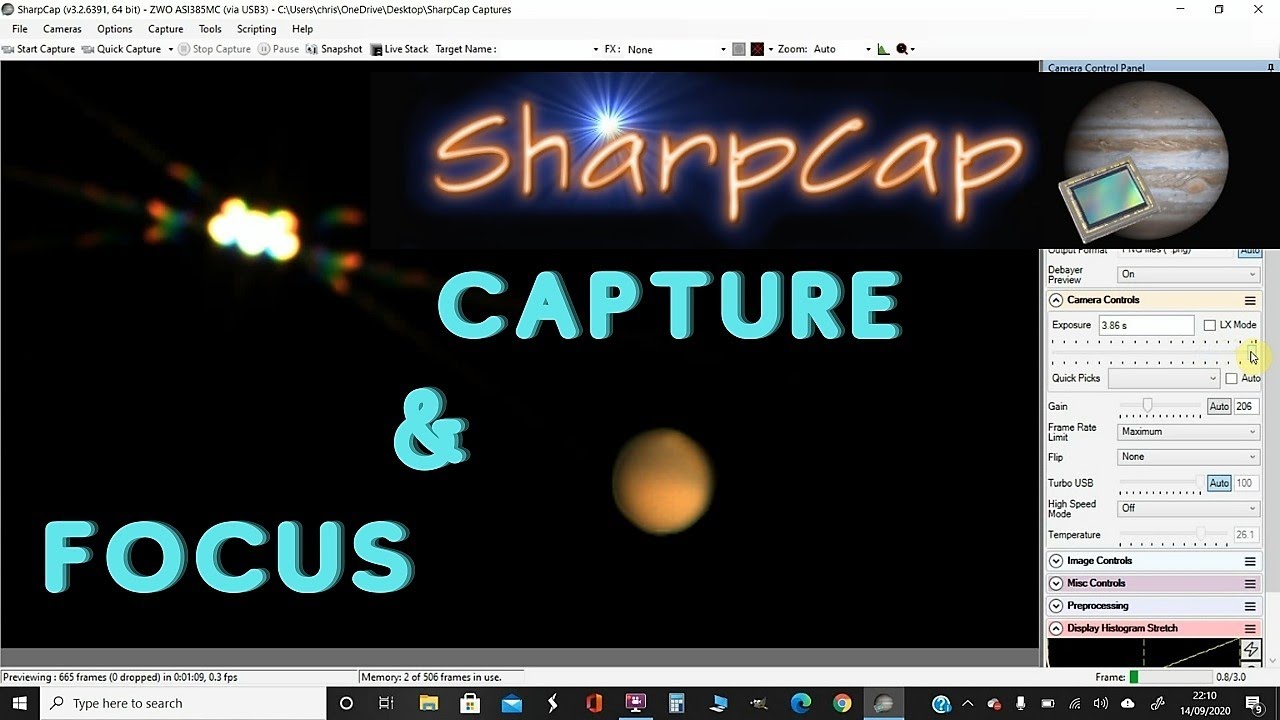
Task: Open the Zoom dropdown in toolbar
Action: coord(842,49)
